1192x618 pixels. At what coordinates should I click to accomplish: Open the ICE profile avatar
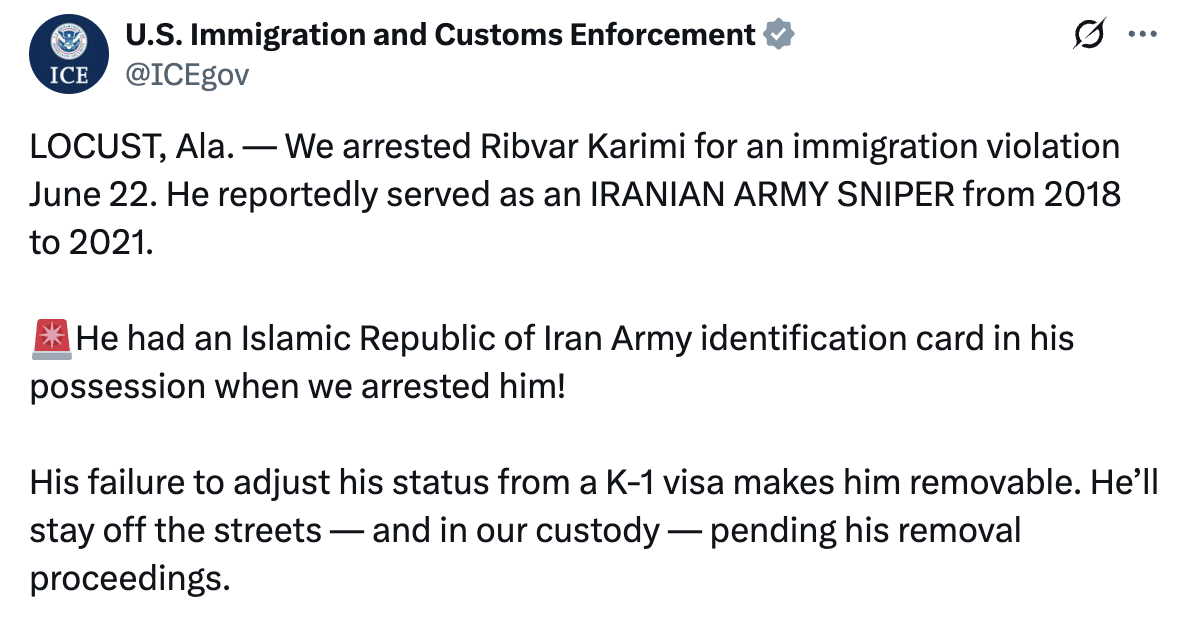pos(68,54)
